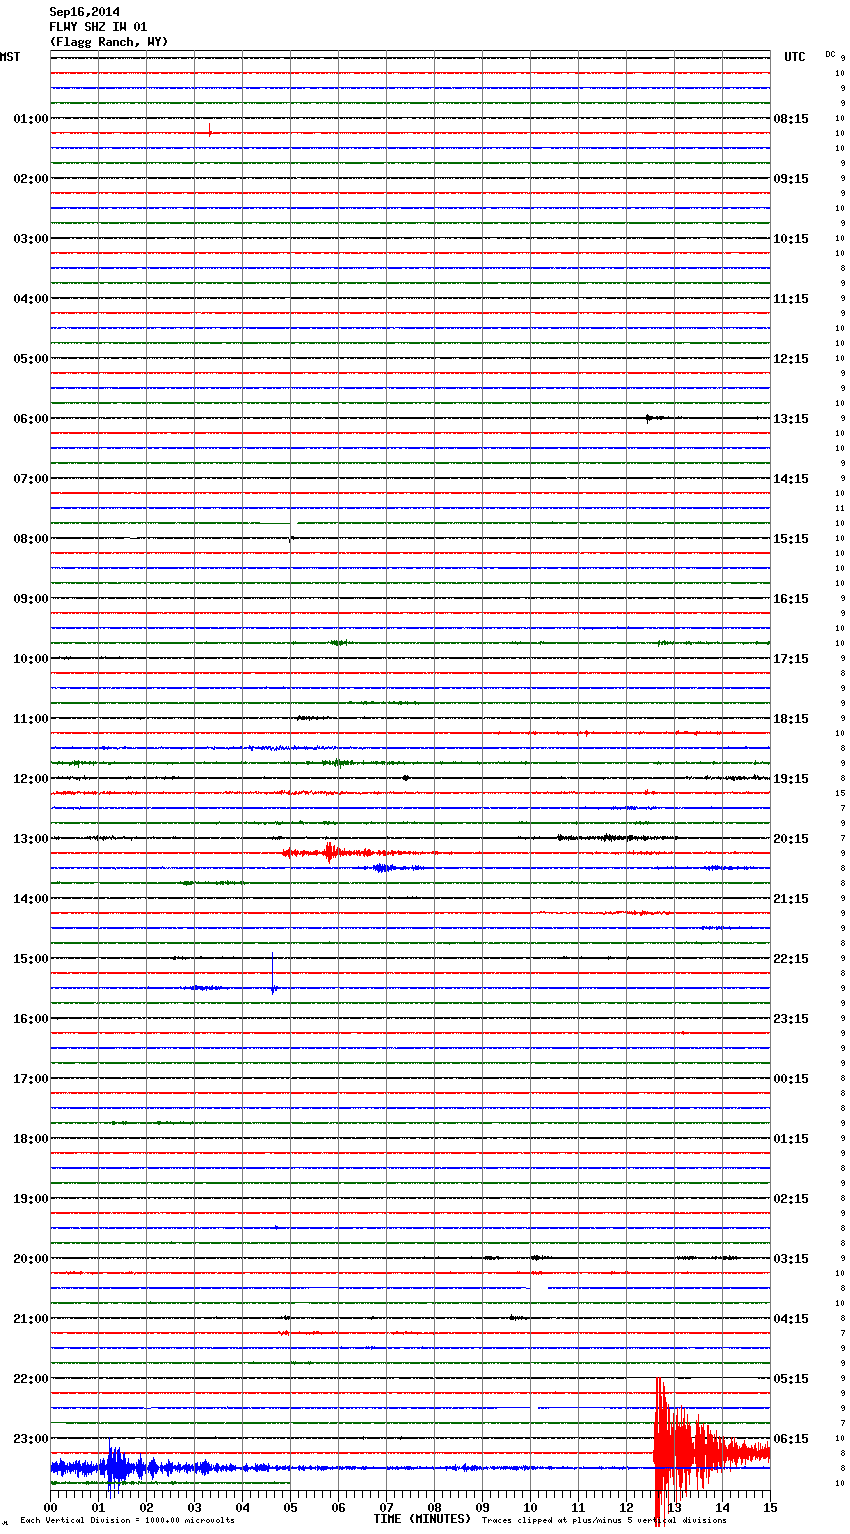The height and width of the screenshot is (1534, 850).
Task: Click the 'Sep16,2014' date header
Action: (x=83, y=12)
